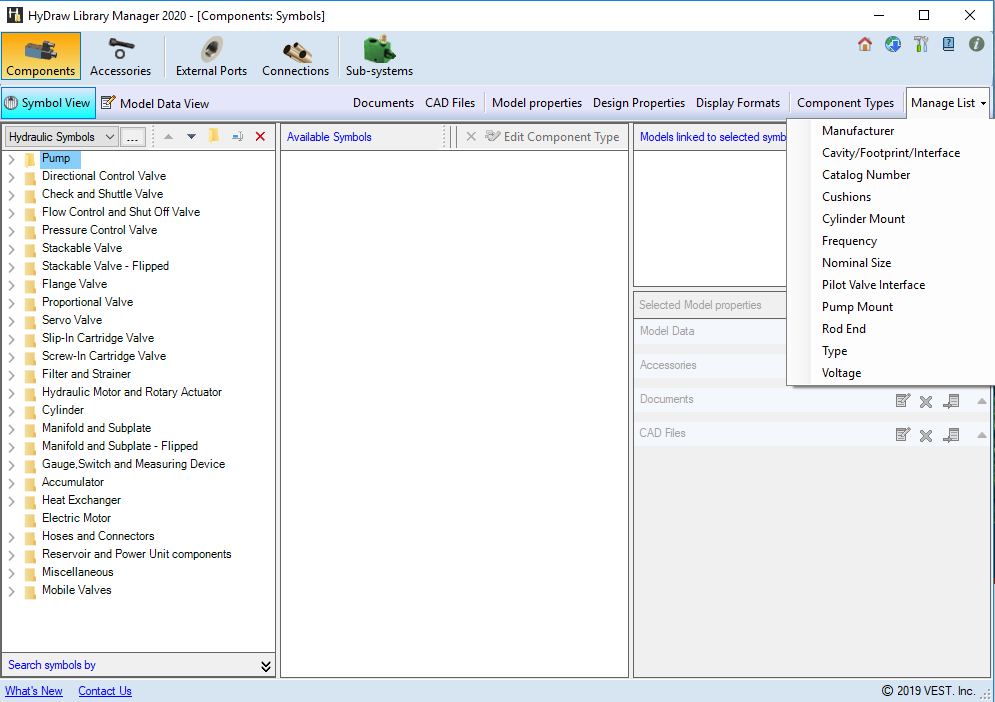
Task: Click the About info icon
Action: tap(977, 44)
